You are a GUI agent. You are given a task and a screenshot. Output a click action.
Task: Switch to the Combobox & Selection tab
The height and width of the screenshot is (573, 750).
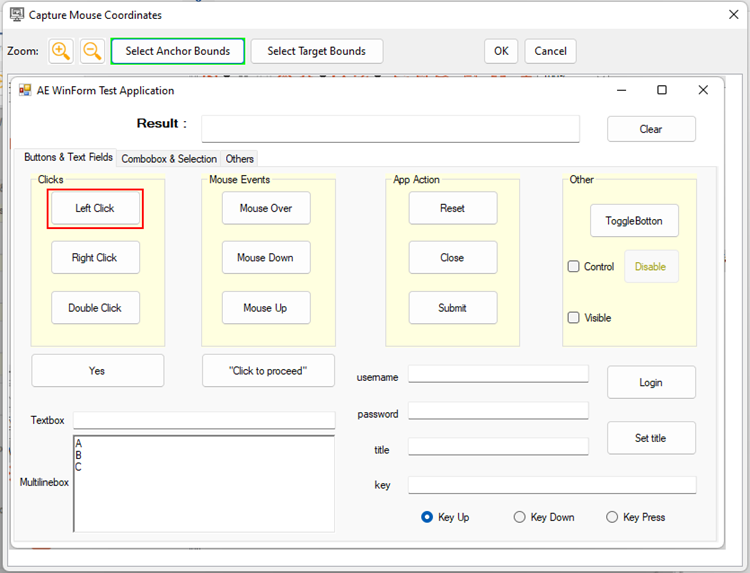pyautogui.click(x=169, y=159)
